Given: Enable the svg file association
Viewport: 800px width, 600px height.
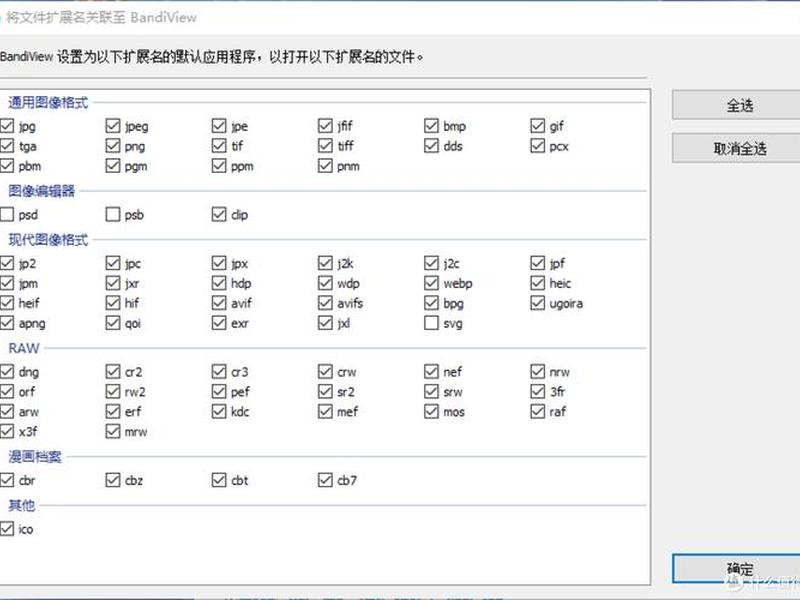Looking at the screenshot, I should (x=431, y=323).
